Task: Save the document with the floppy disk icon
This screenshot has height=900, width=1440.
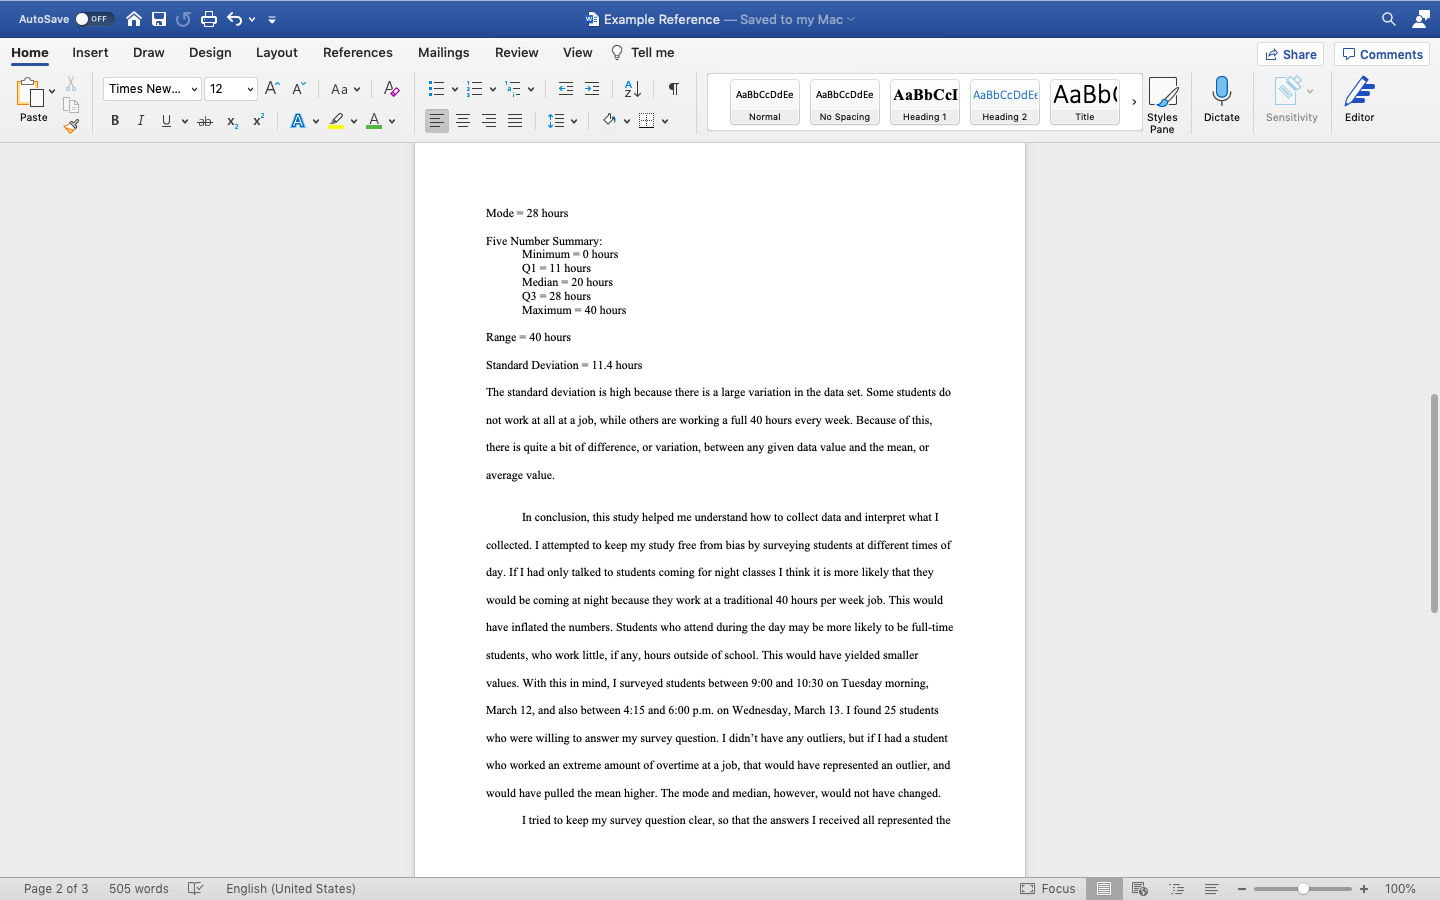Action: point(159,19)
